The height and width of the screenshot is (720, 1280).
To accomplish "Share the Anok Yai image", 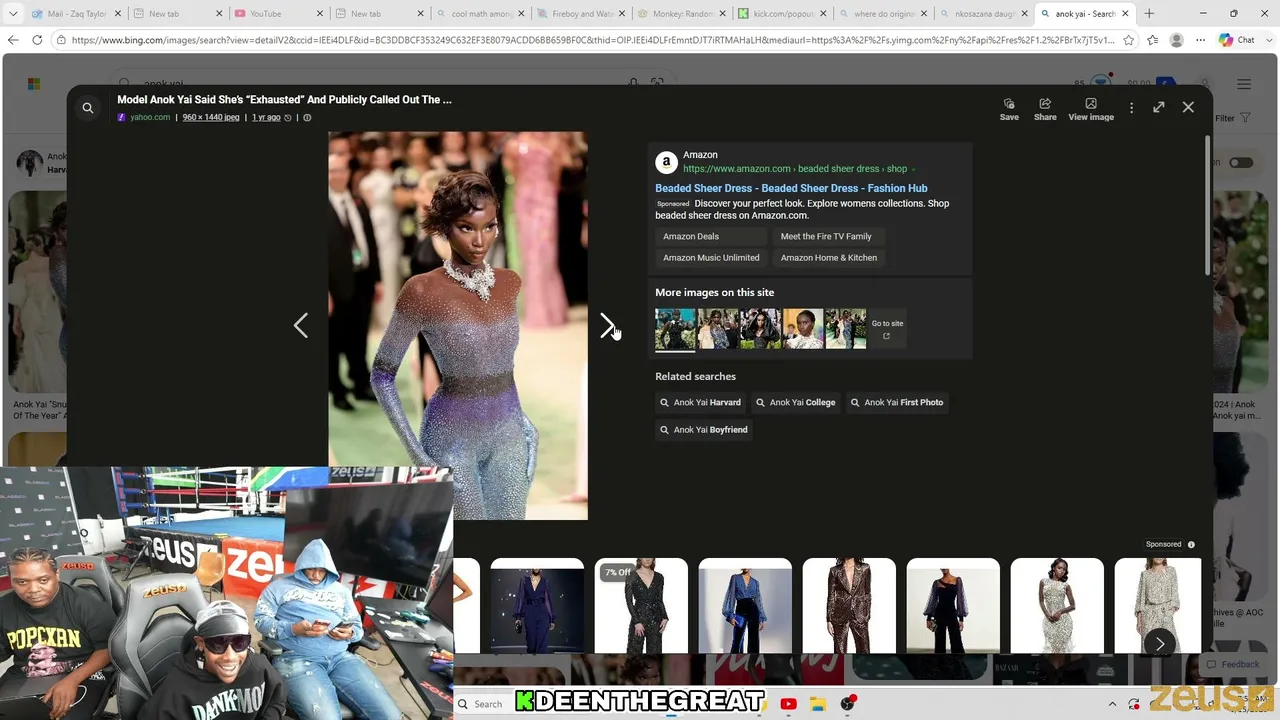I will pyautogui.click(x=1045, y=109).
